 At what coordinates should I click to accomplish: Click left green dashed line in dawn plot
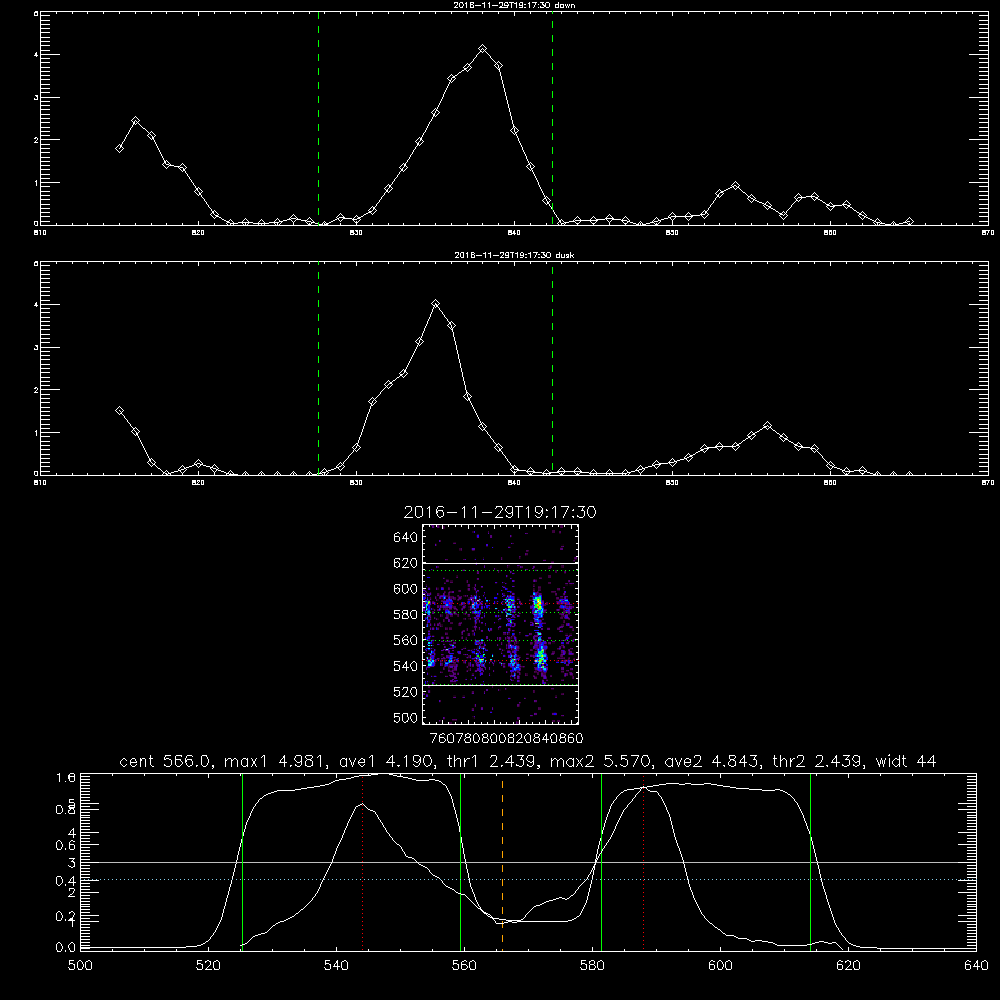(x=319, y=118)
